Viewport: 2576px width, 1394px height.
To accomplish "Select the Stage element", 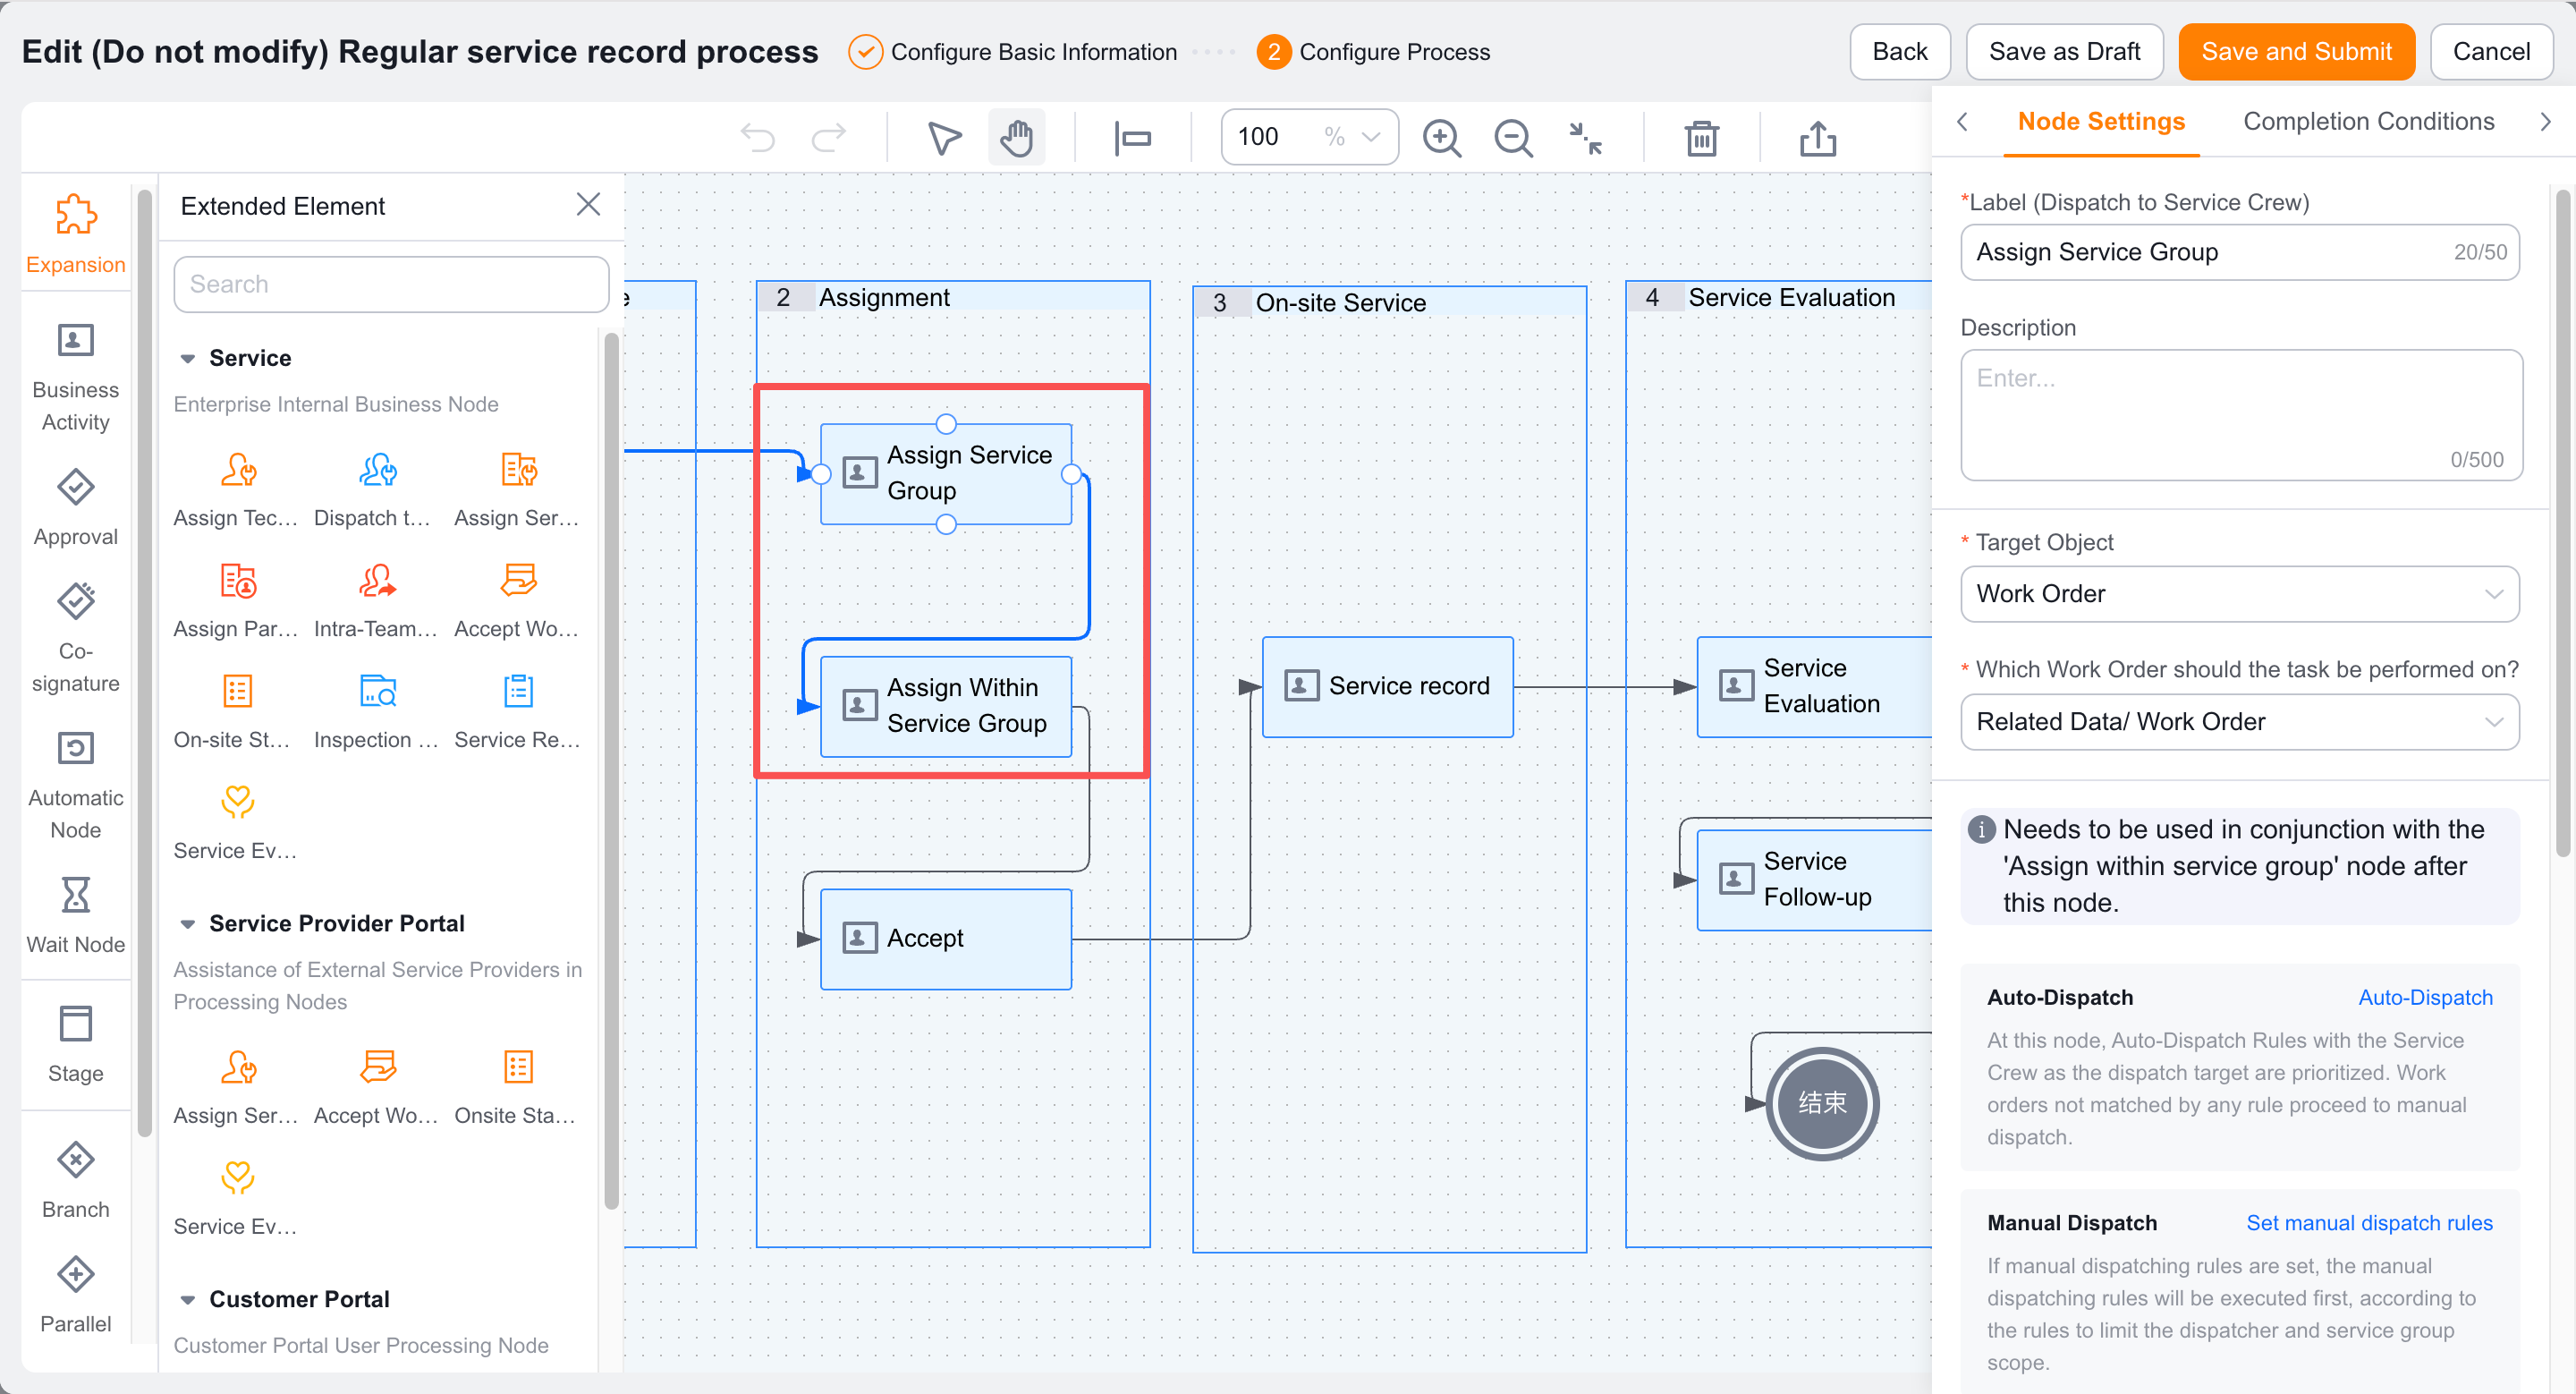I will point(76,1045).
